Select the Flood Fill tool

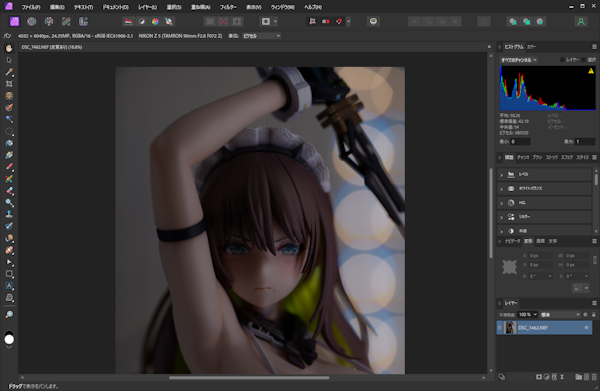coord(9,143)
